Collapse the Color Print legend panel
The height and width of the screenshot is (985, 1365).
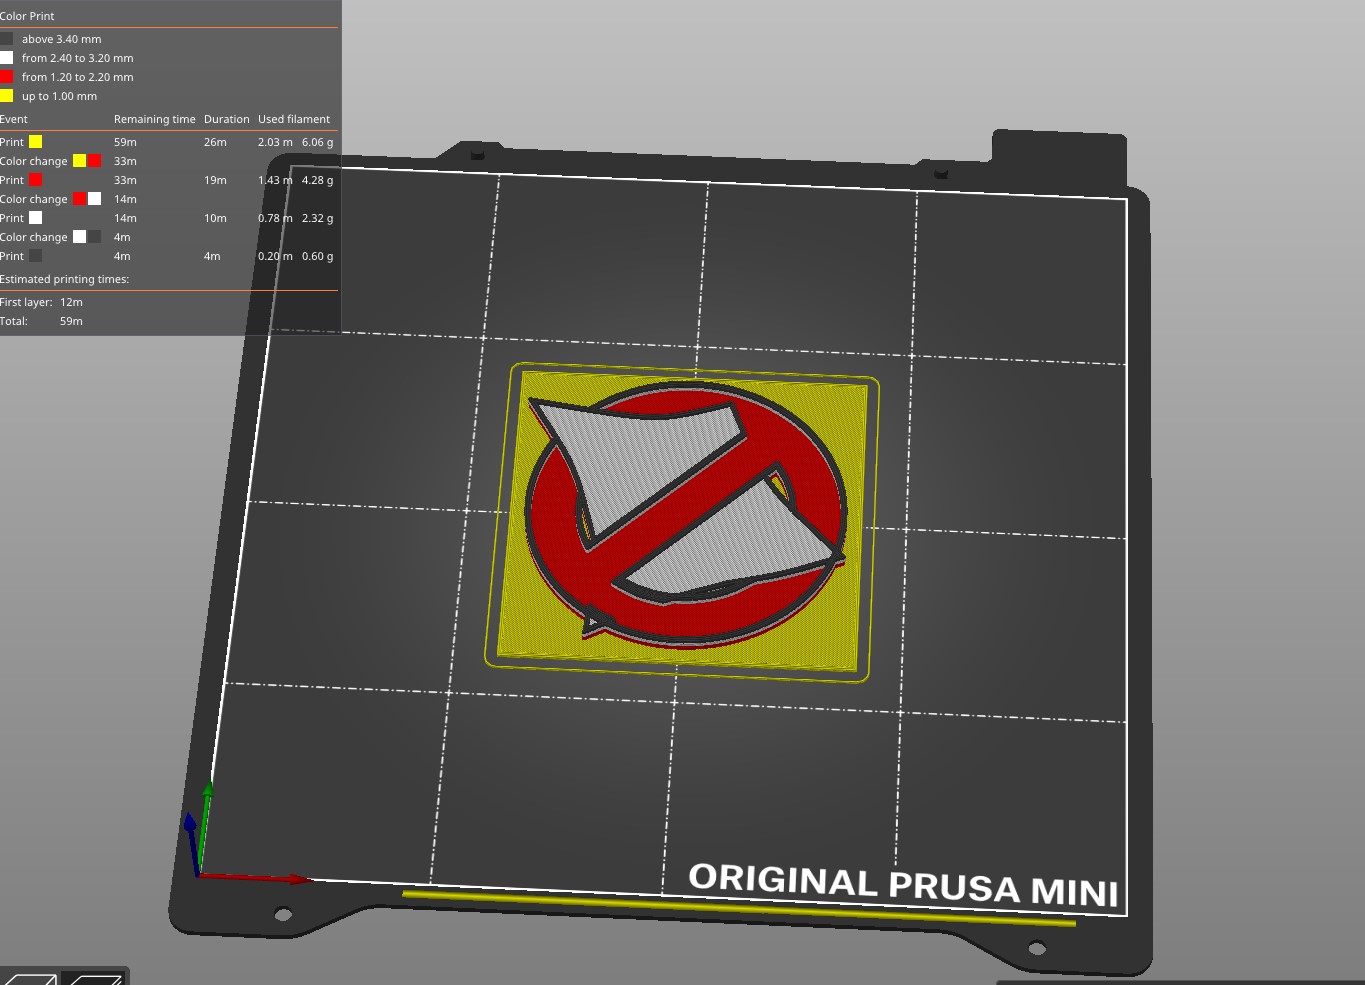[x=27, y=15]
